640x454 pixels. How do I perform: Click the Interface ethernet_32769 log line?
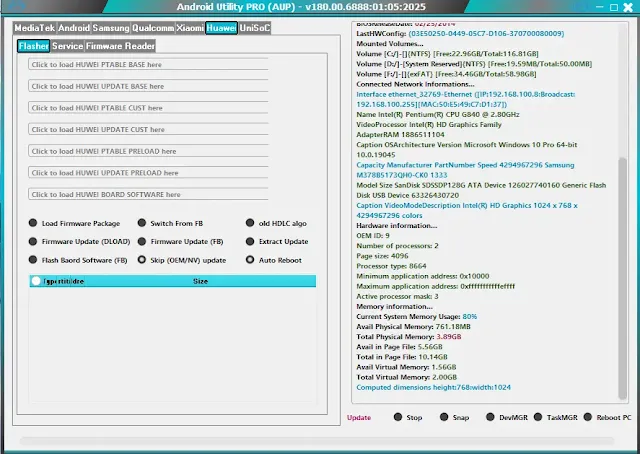click(x=466, y=99)
